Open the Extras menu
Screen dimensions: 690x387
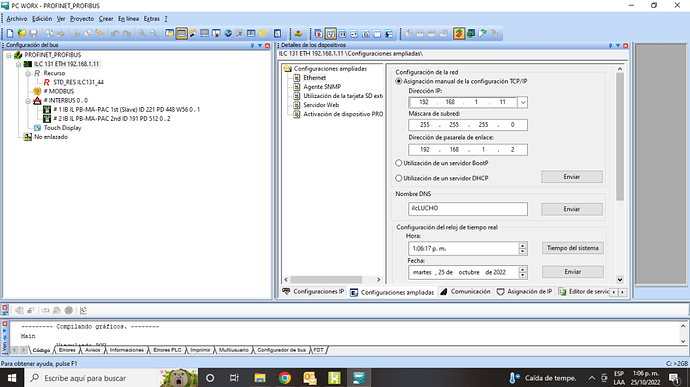(x=151, y=18)
